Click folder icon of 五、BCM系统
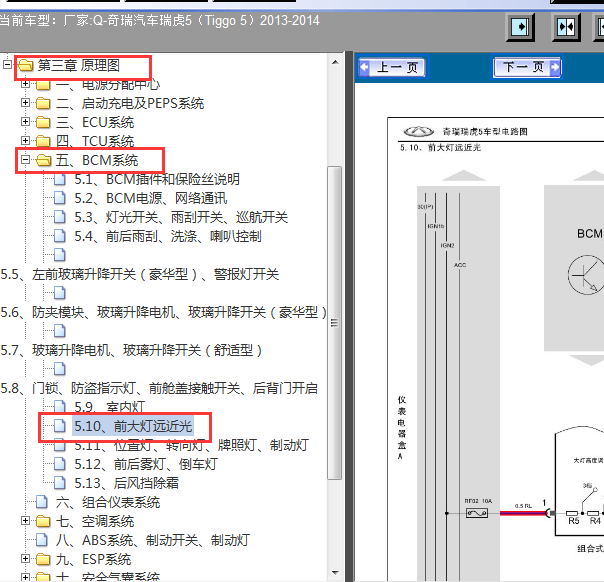 click(44, 160)
